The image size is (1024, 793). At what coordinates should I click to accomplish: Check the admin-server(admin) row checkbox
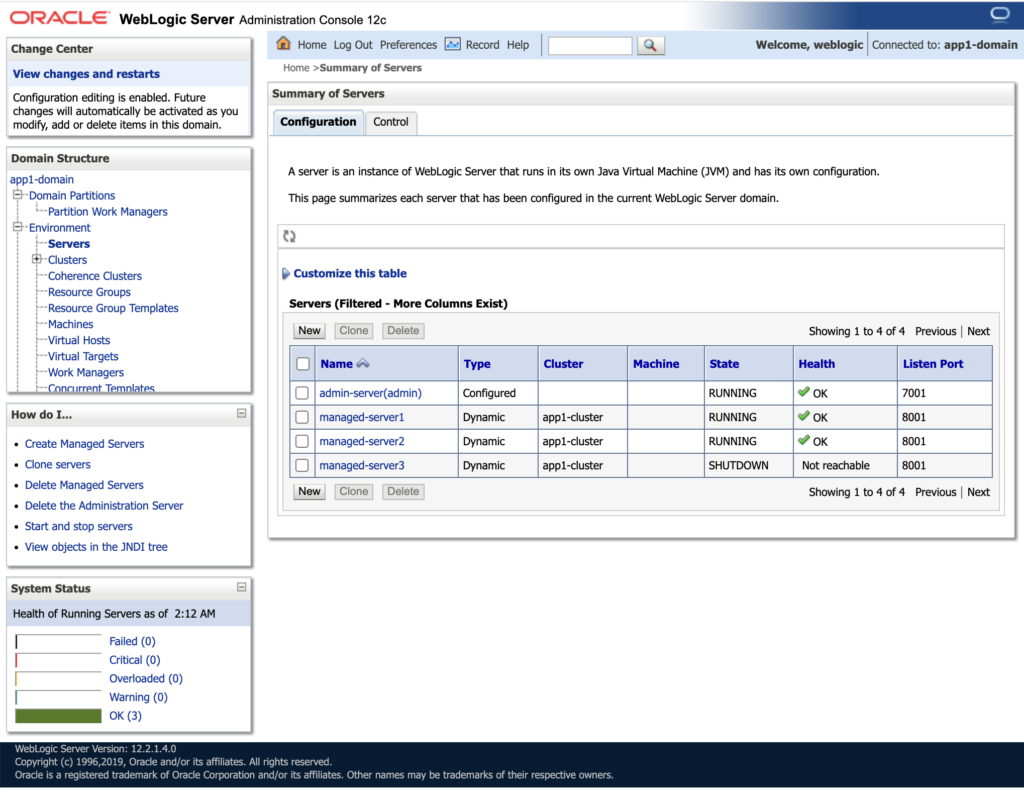302,393
